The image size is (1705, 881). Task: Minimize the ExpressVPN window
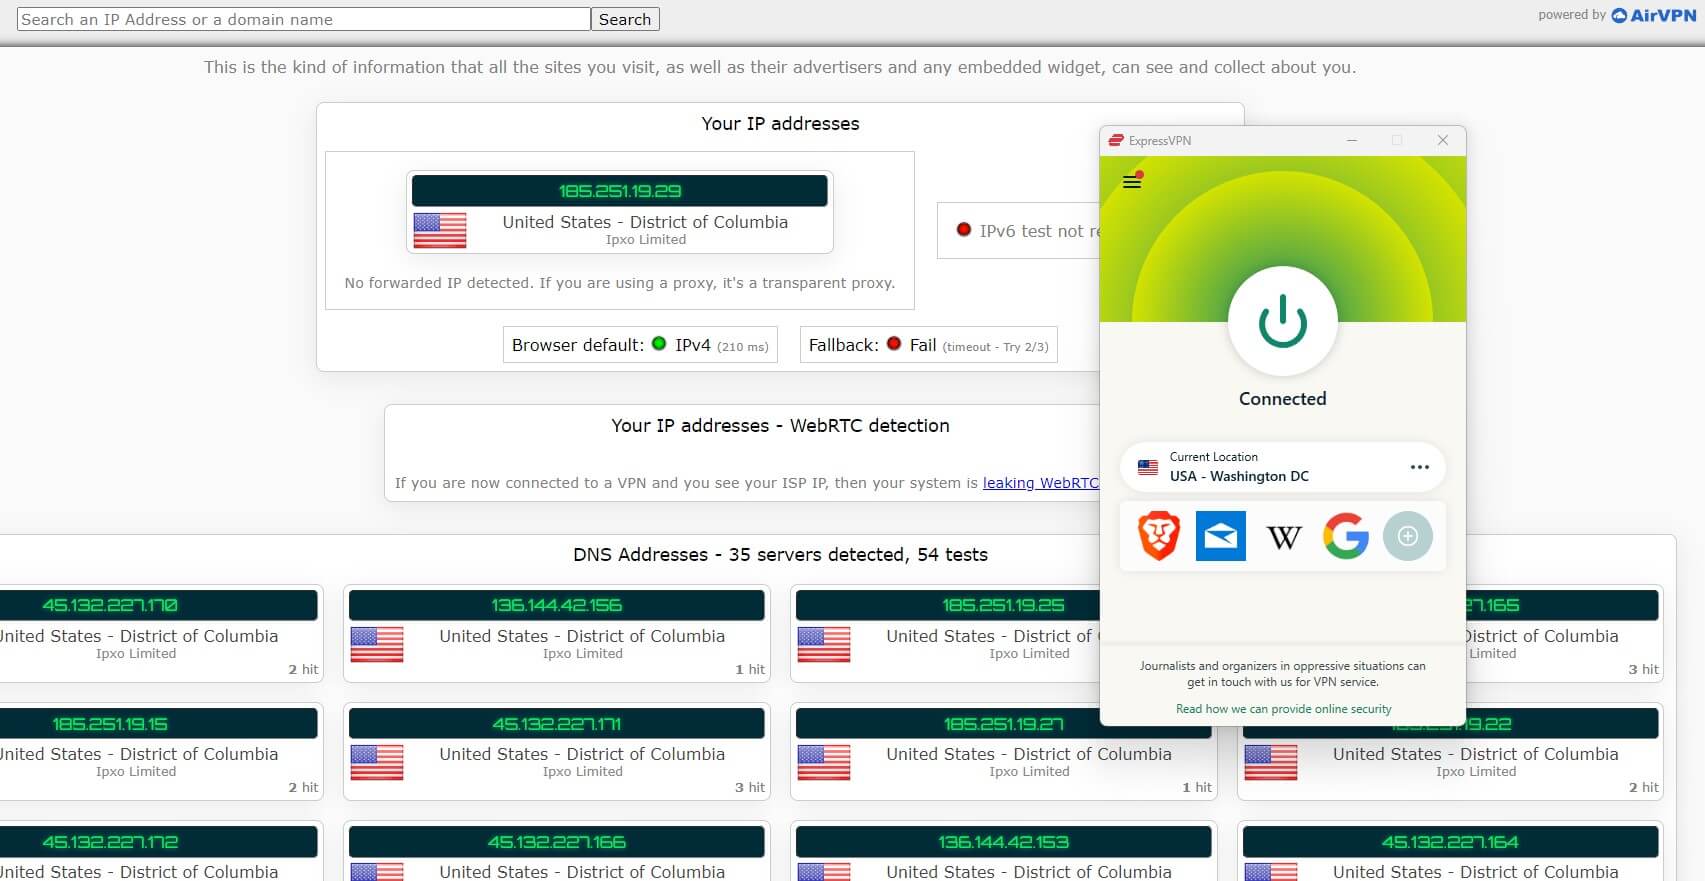click(1352, 140)
